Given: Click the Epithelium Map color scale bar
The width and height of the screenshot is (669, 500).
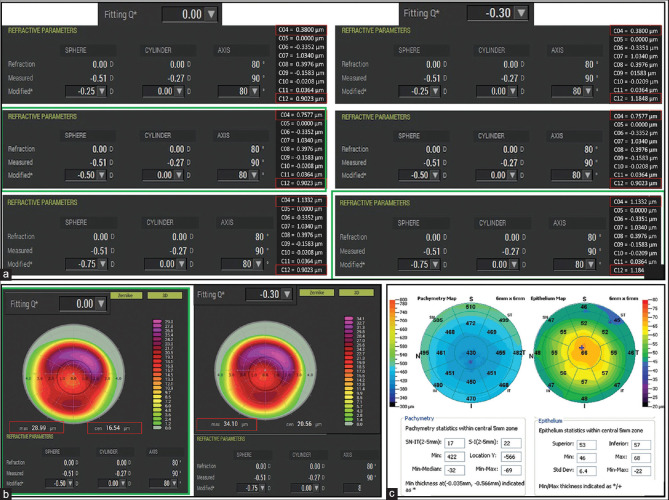Looking at the screenshot, I should point(646,353).
